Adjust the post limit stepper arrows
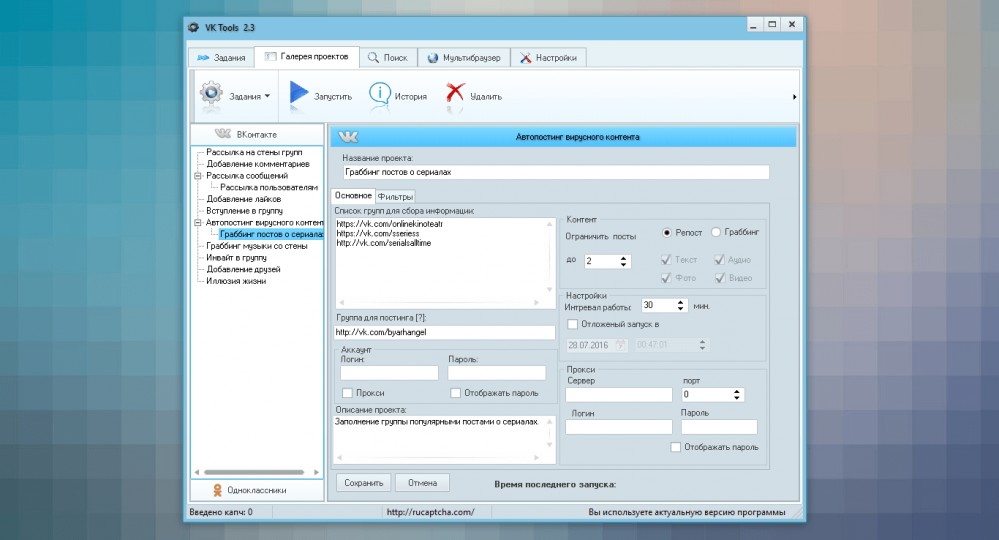This screenshot has height=540, width=999. [x=624, y=261]
